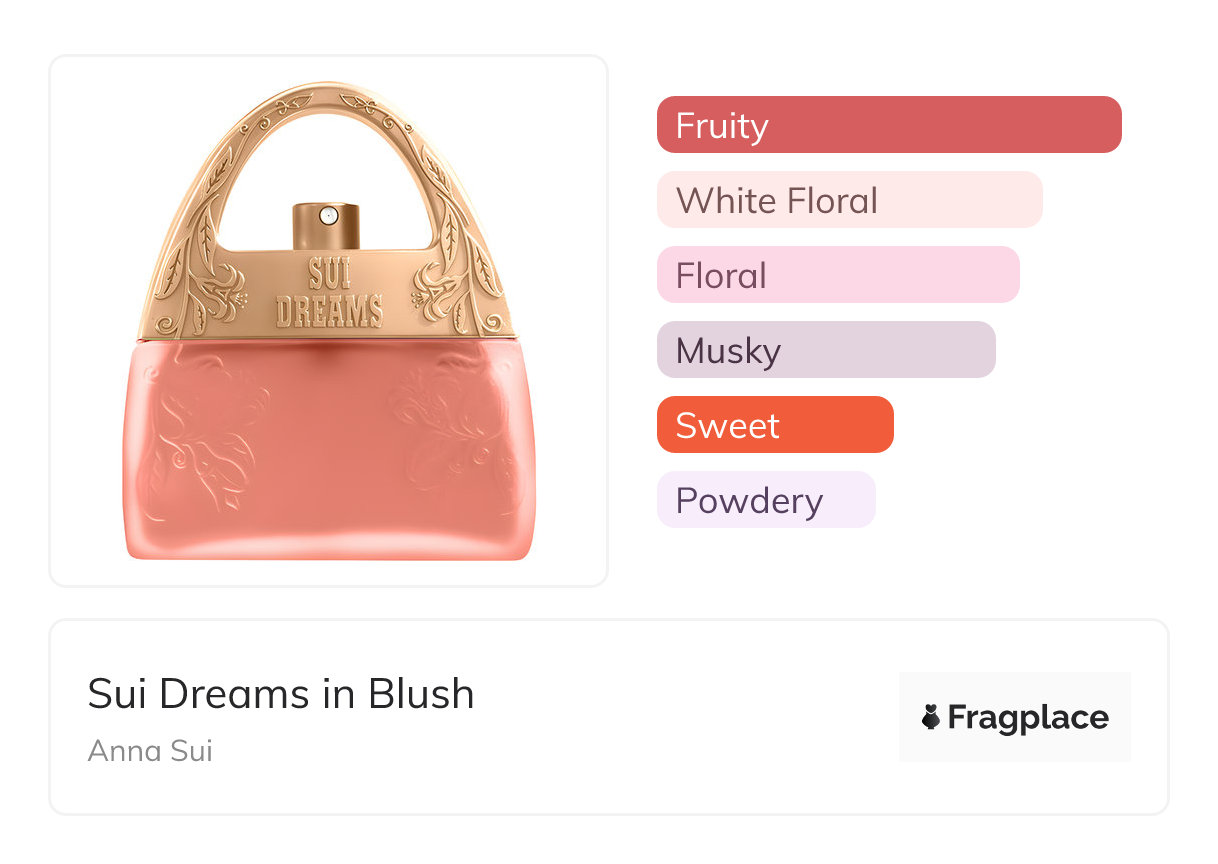Select the White Floral accord bar
Viewport: 1218px width, 864px height.
click(849, 200)
